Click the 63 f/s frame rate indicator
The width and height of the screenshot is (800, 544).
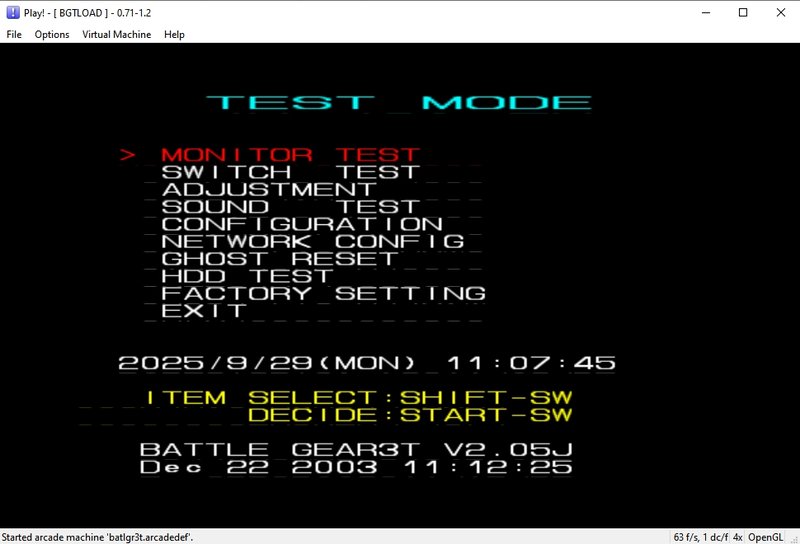(701, 537)
